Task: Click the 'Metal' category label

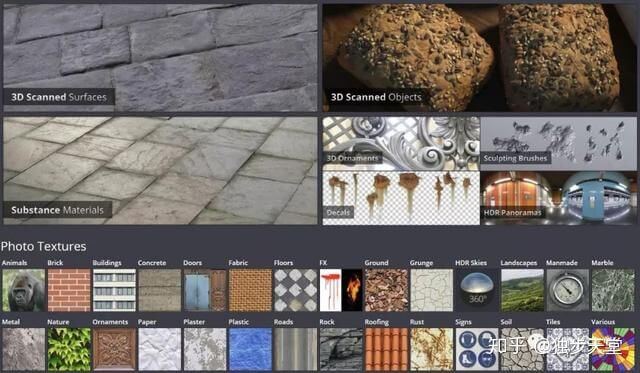Action: coord(11,322)
